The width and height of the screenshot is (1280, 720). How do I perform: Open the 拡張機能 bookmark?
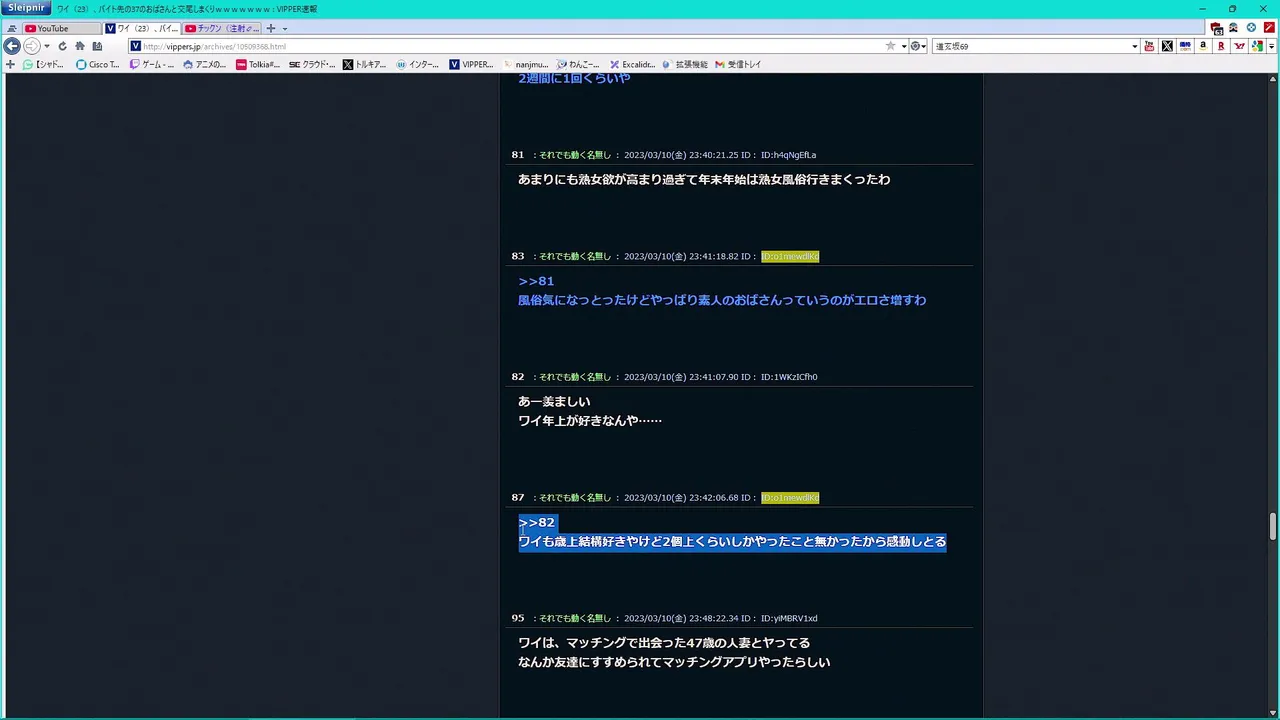tap(685, 64)
